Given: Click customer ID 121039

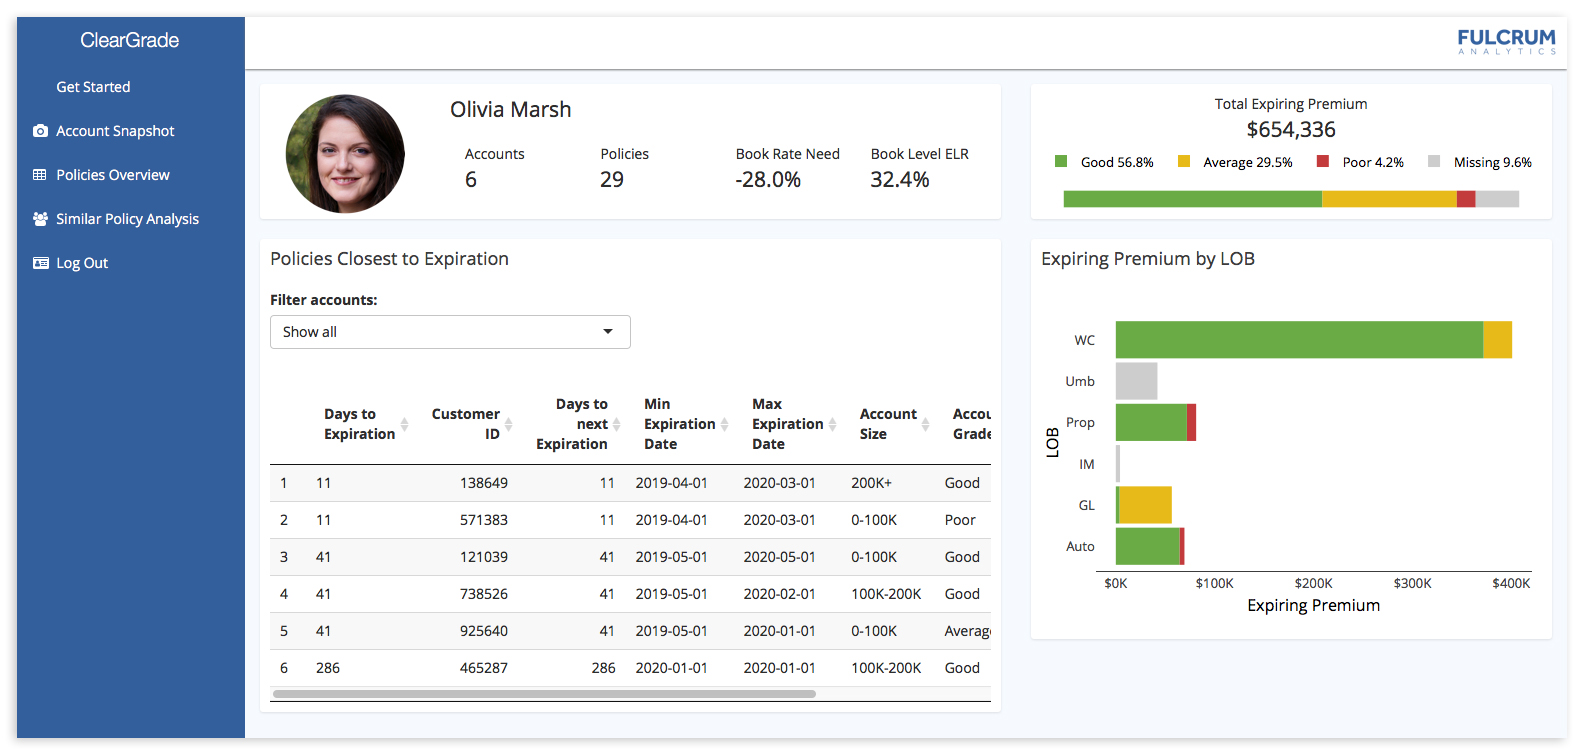Looking at the screenshot, I should [x=484, y=557].
